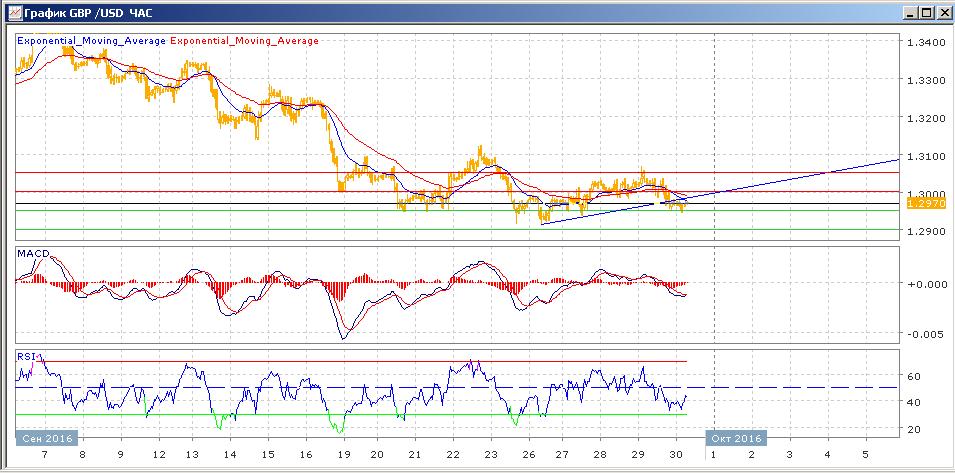Select the blue Exponential_Moving_Average legend label
The width and height of the screenshot is (955, 473).
tap(92, 41)
